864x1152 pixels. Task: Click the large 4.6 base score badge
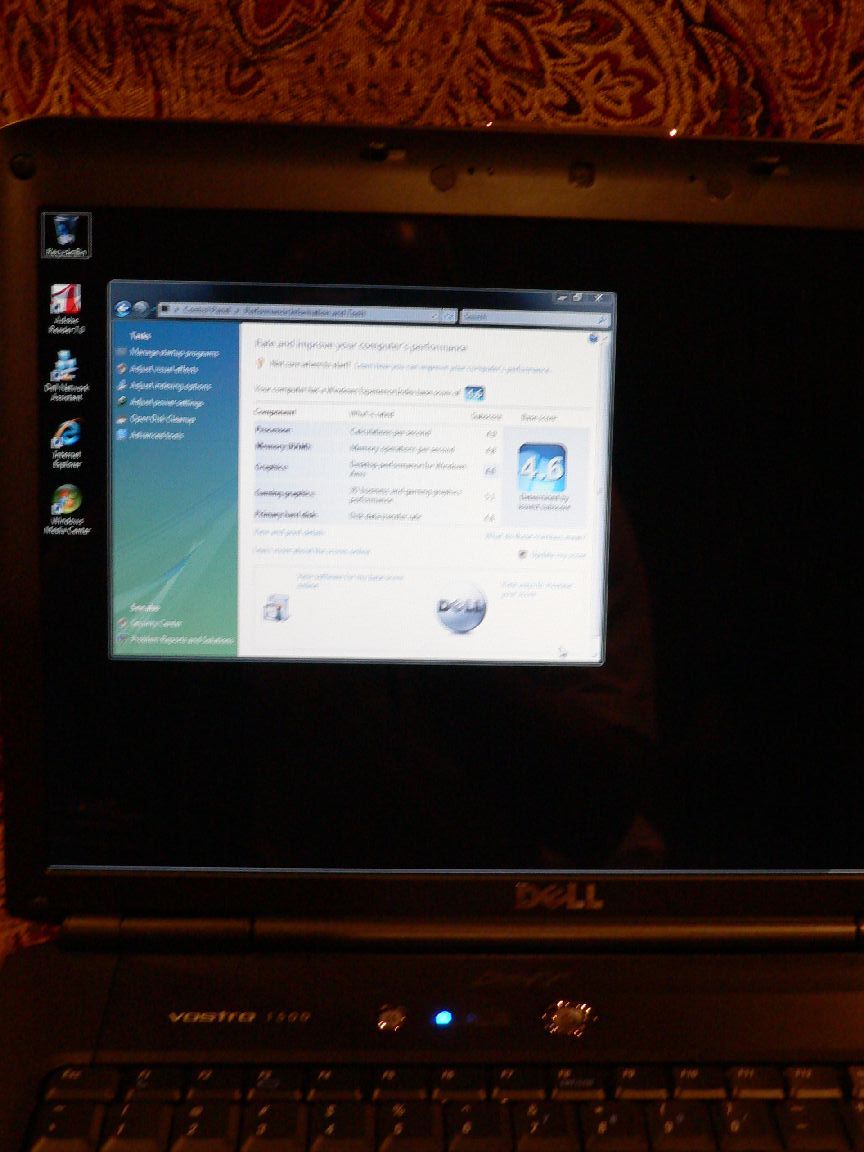541,468
